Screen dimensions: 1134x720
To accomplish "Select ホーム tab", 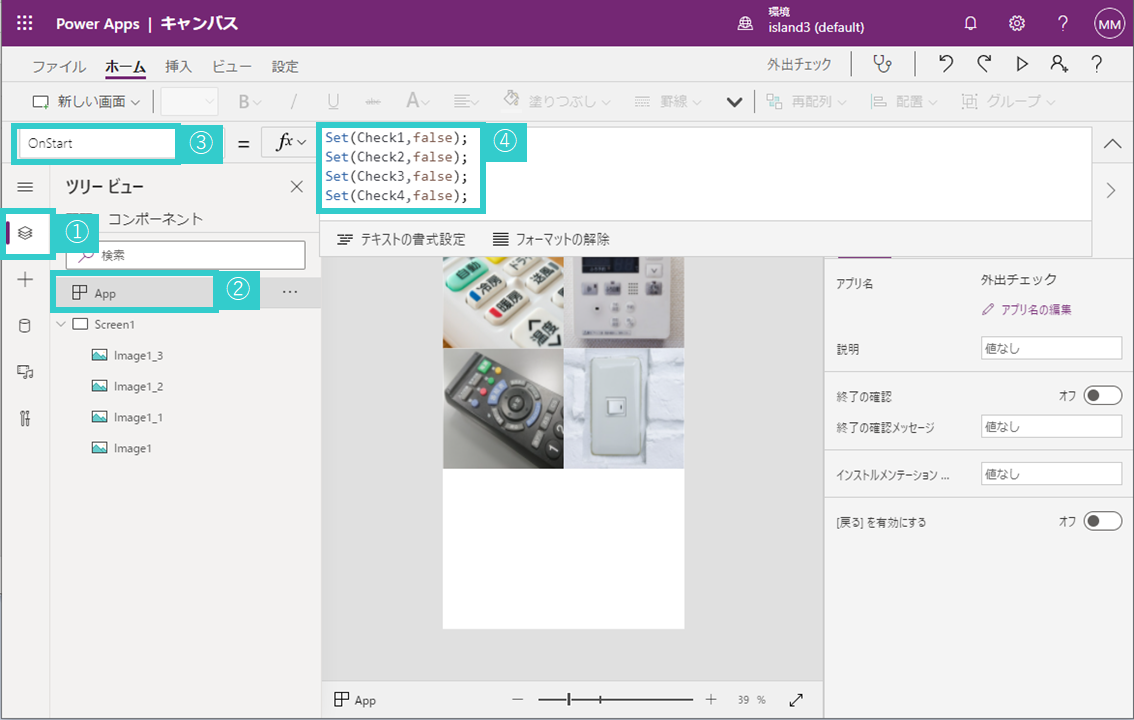I will tap(125, 67).
